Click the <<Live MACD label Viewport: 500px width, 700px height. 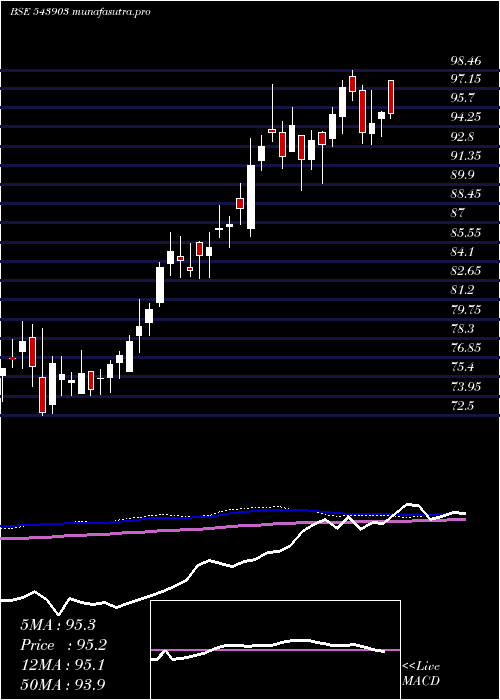(x=421, y=673)
